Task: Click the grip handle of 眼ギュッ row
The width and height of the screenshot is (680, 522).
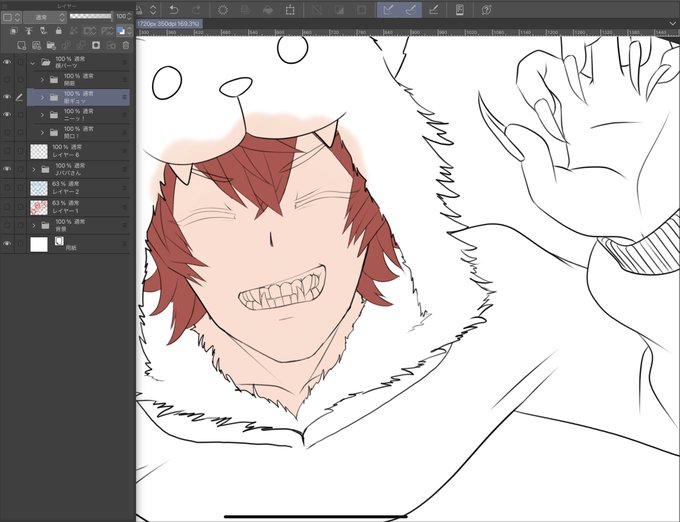Action: pos(125,98)
